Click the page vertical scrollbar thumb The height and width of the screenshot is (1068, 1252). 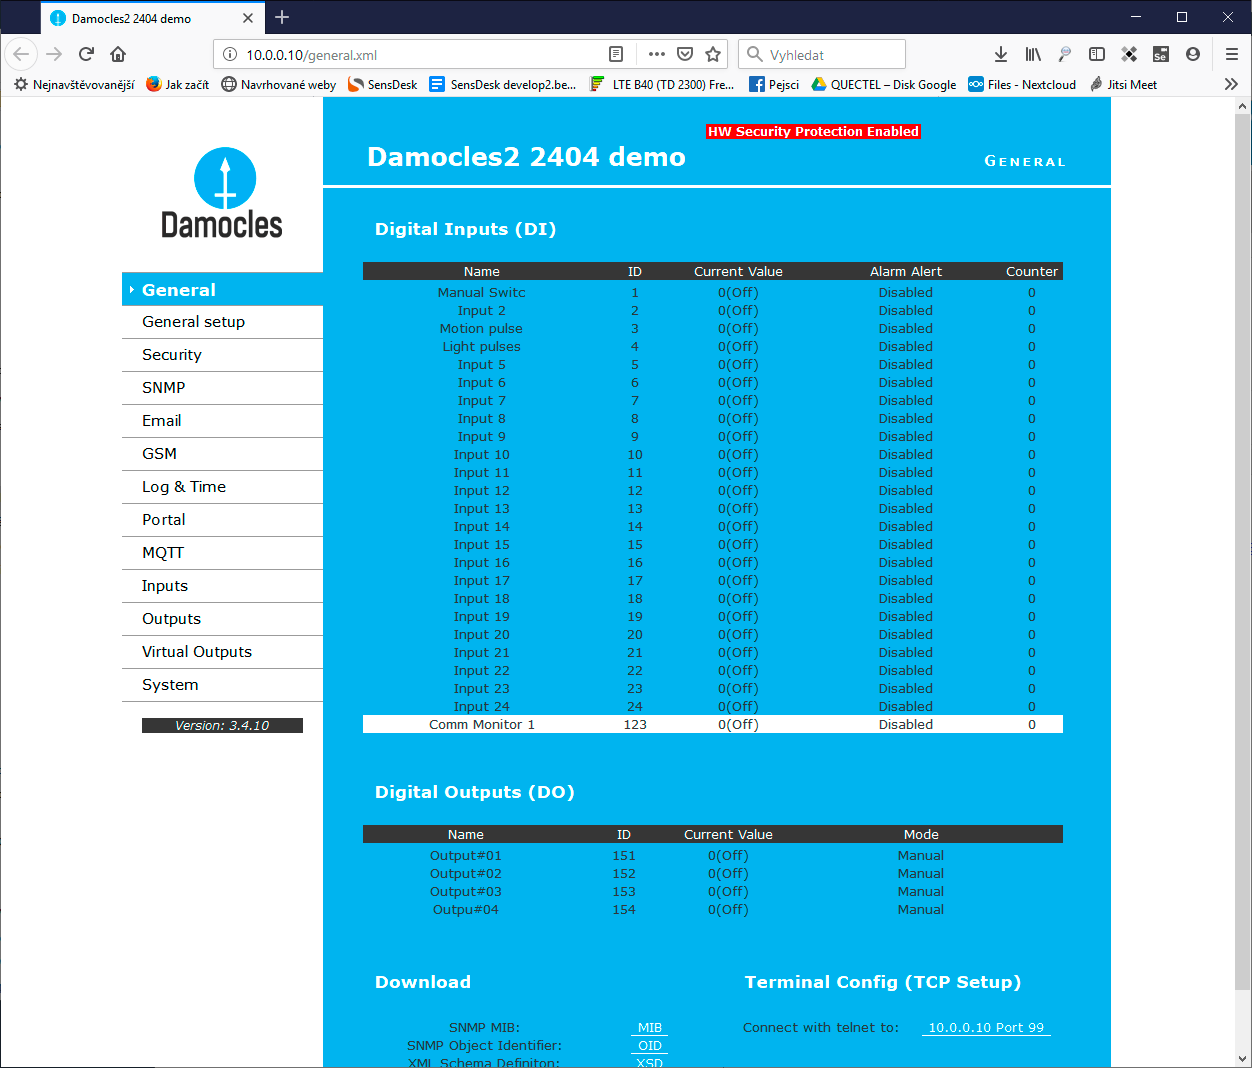click(x=1243, y=550)
